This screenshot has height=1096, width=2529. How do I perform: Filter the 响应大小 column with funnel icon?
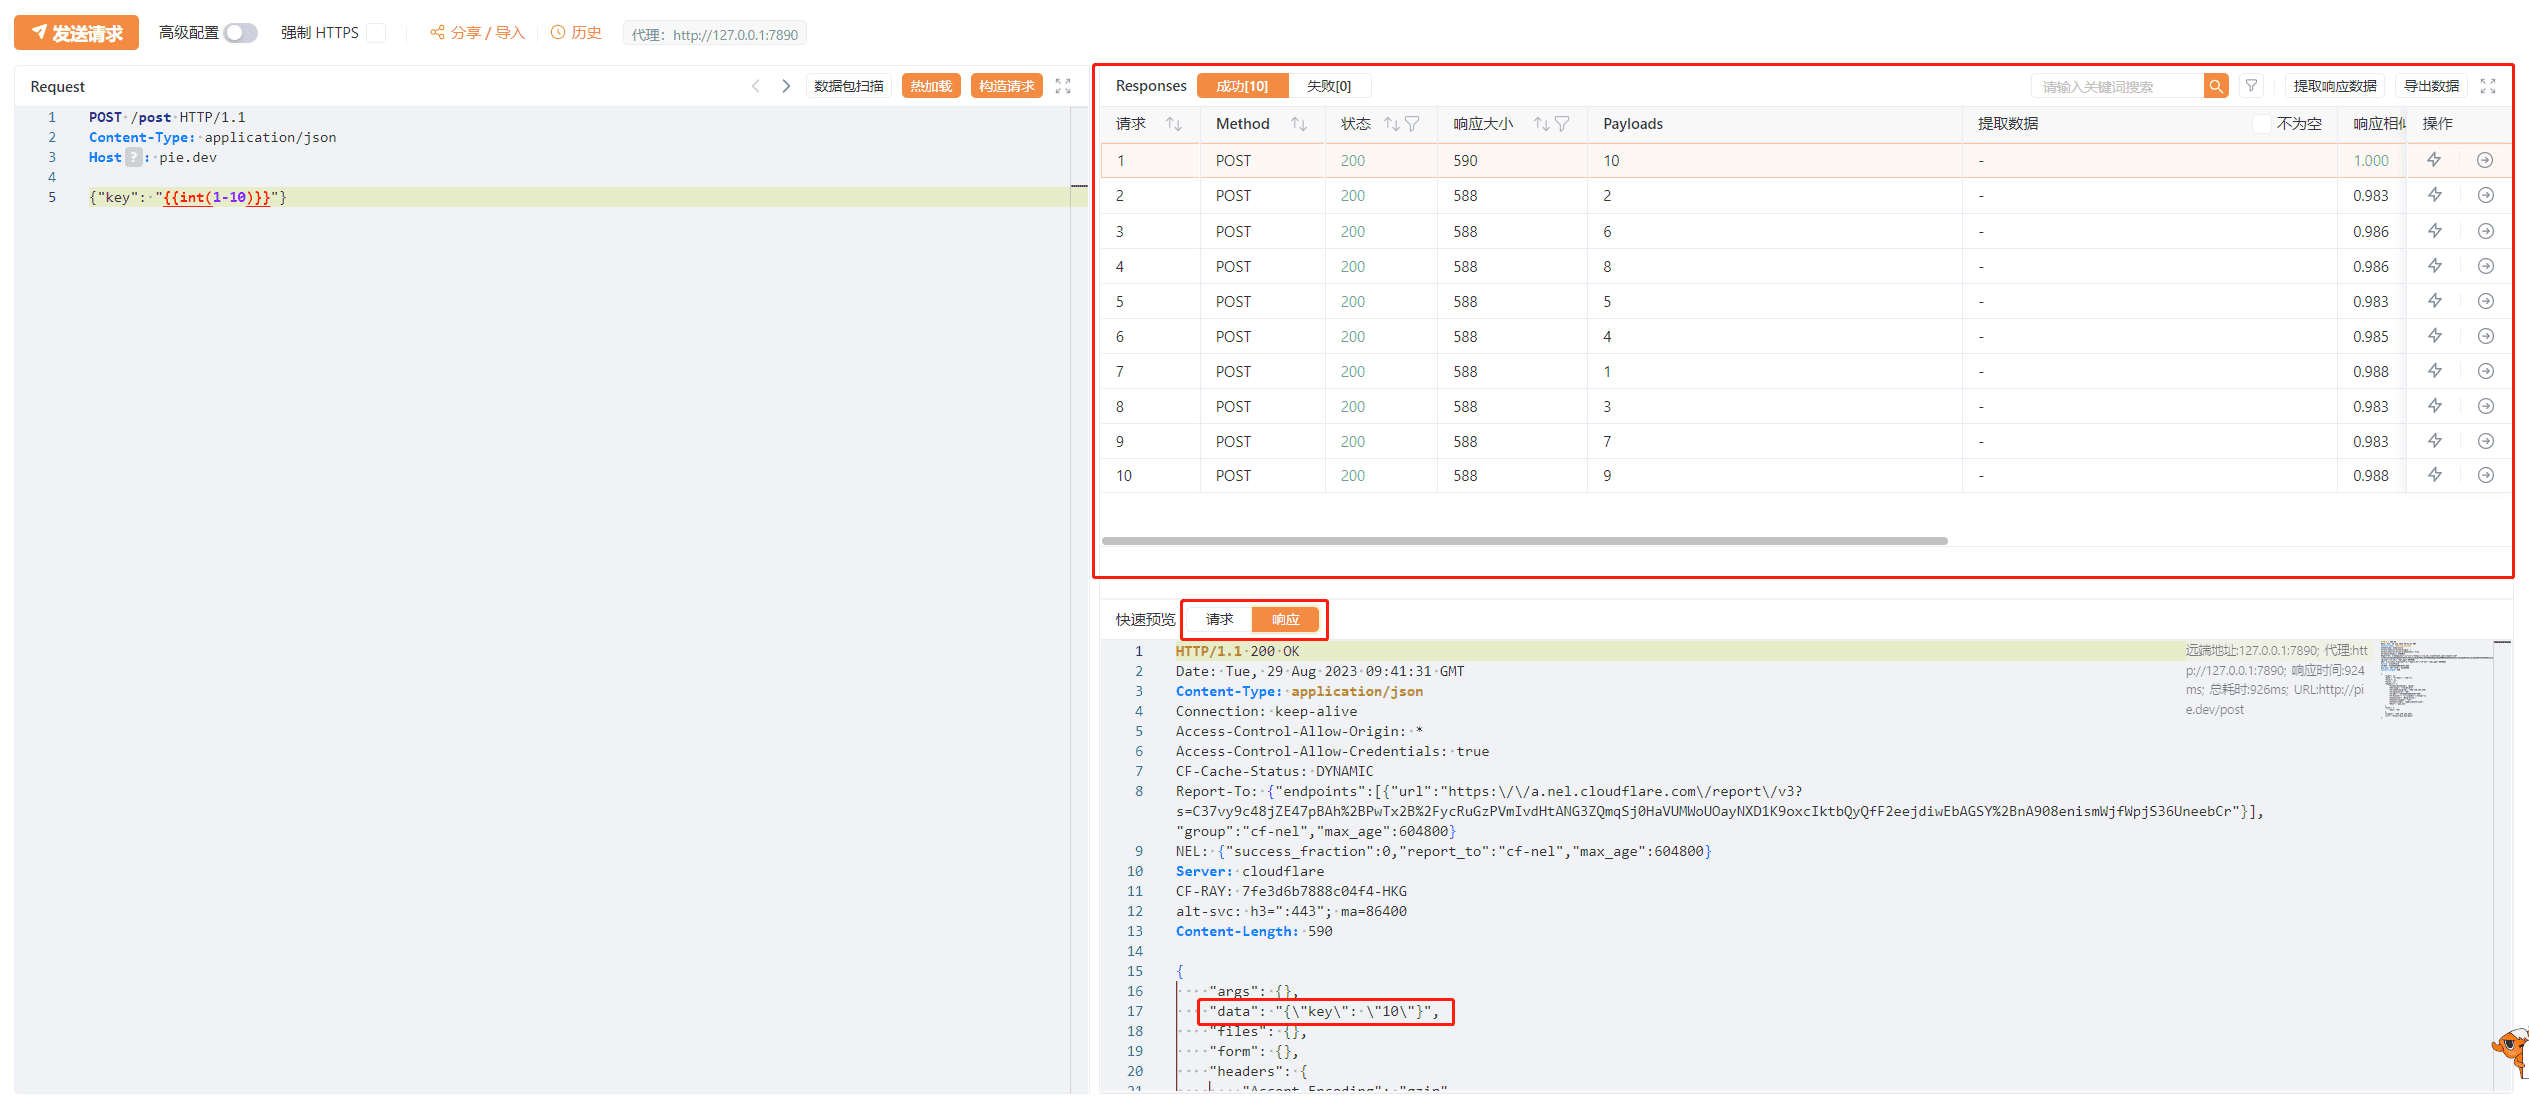(x=1562, y=124)
